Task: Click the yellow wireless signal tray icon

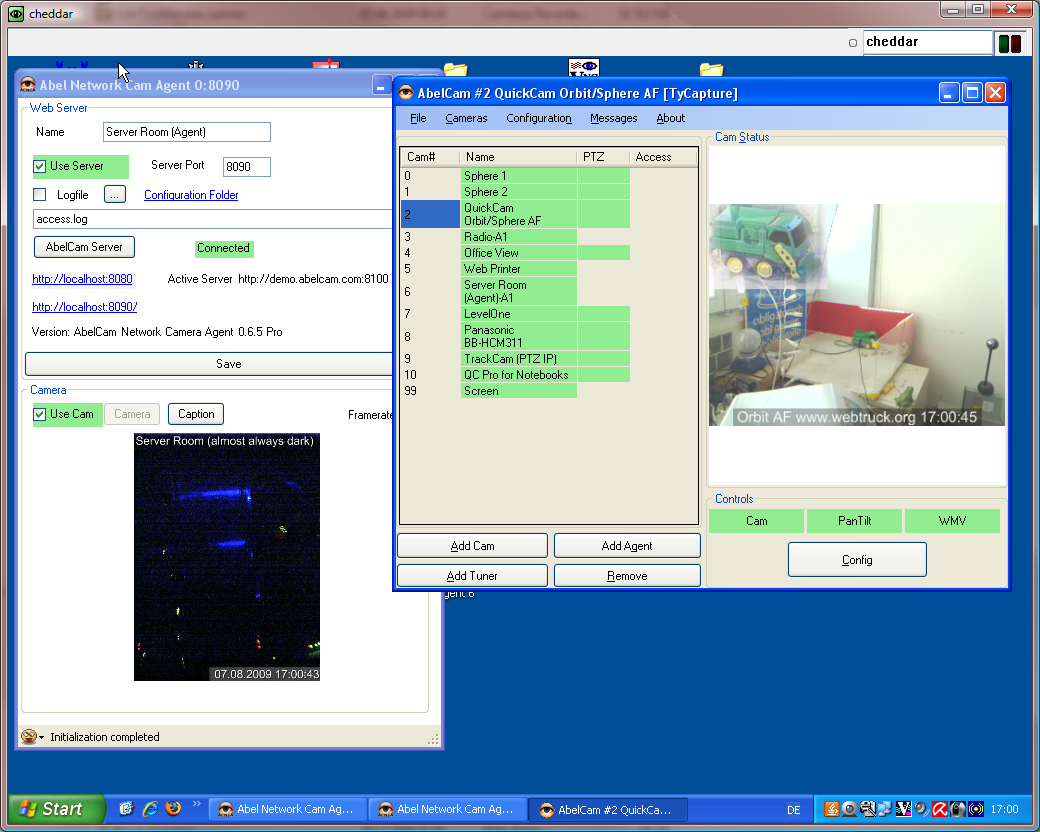Action: 976,809
